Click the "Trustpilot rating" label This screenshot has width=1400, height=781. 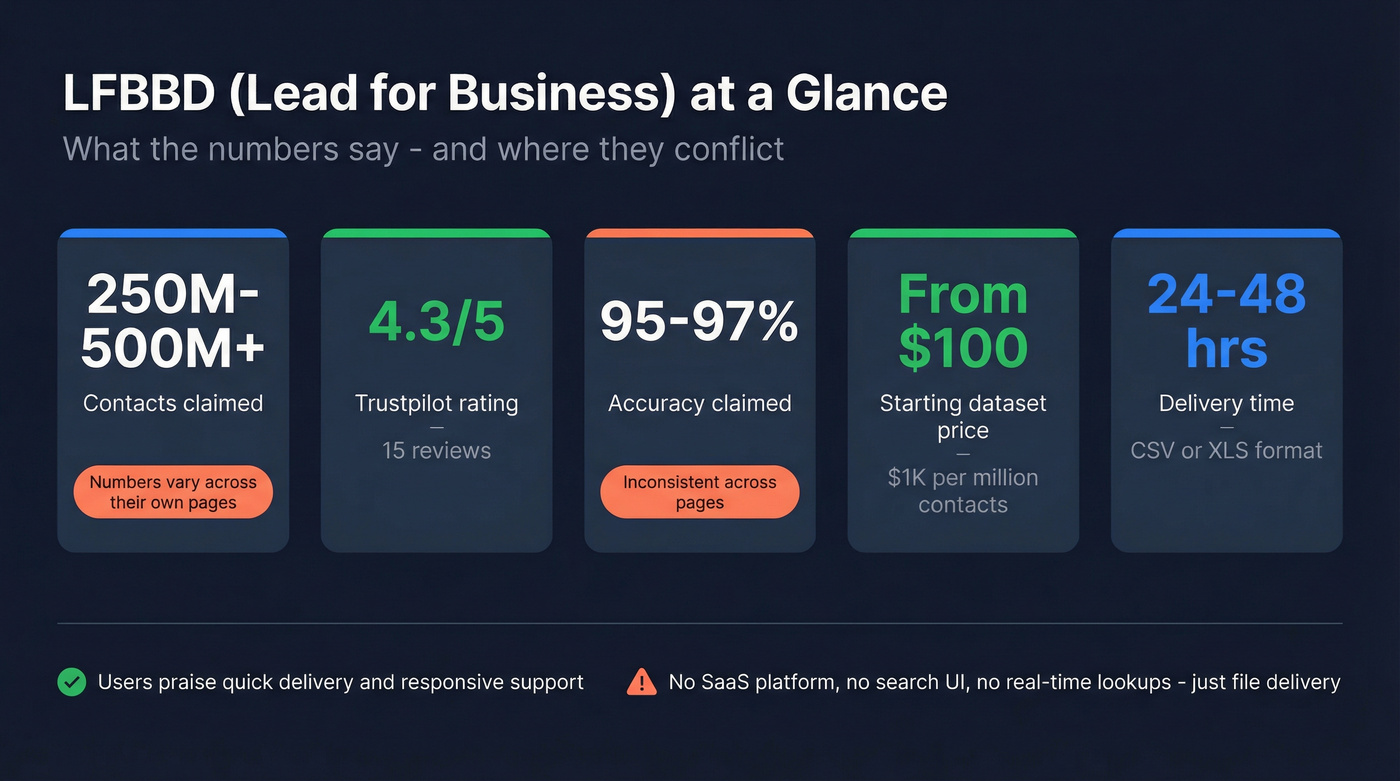click(x=437, y=403)
